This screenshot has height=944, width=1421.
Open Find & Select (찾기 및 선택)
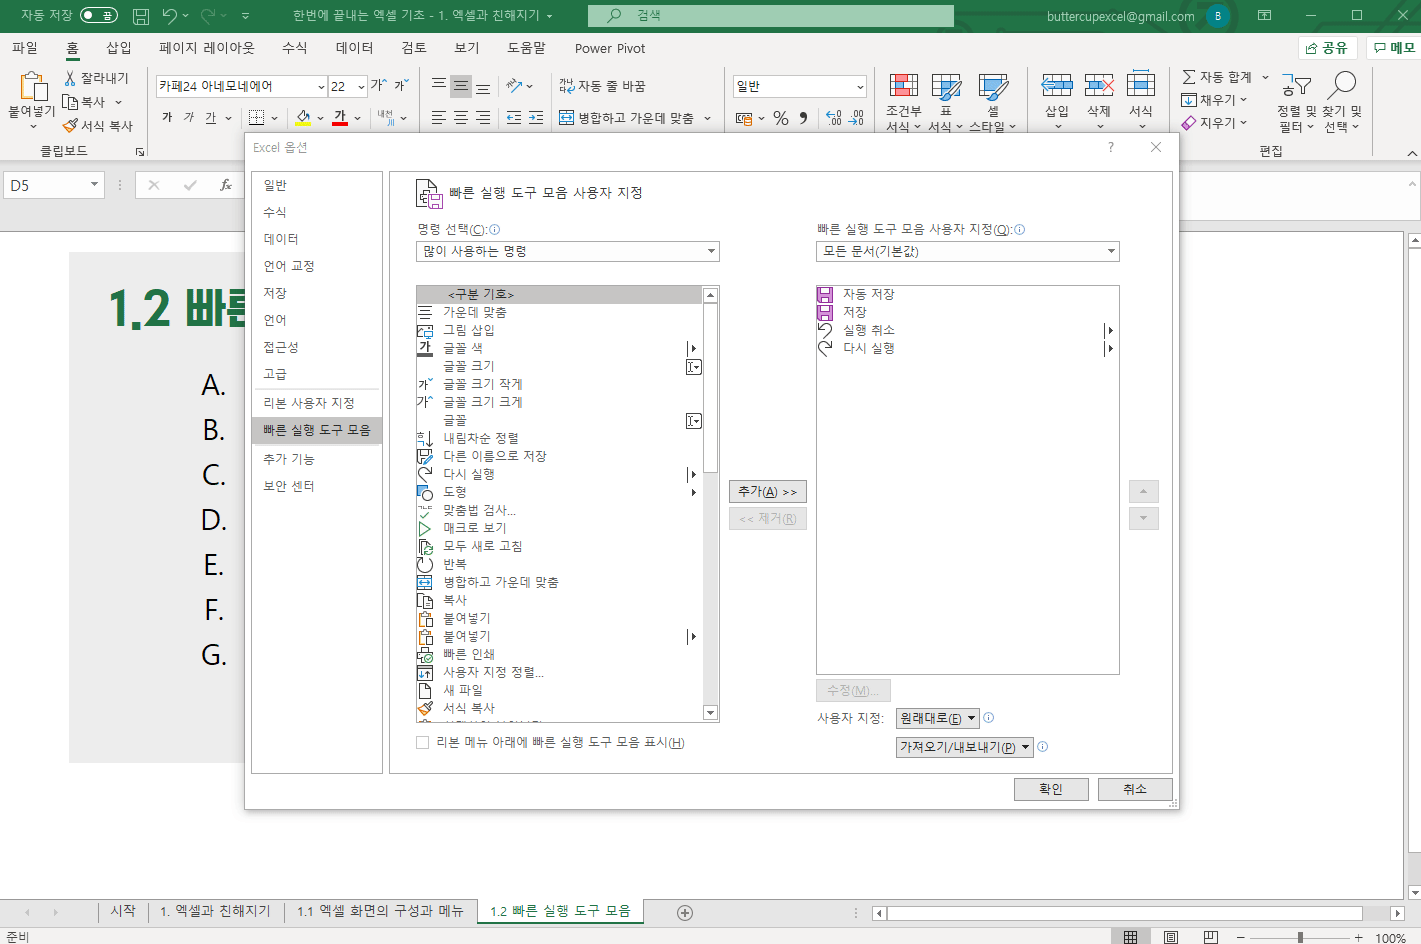click(1342, 102)
